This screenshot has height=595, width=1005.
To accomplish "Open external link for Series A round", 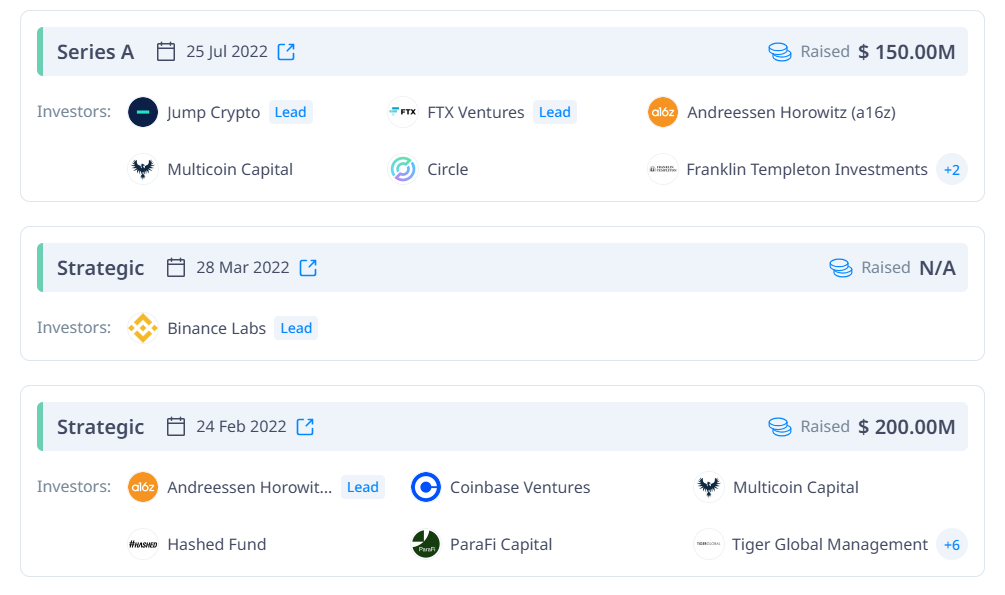I will pos(286,52).
